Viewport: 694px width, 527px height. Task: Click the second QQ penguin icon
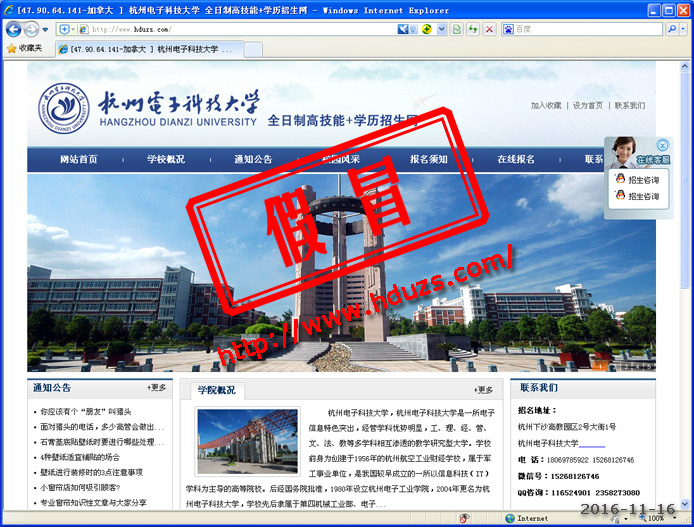pos(620,195)
